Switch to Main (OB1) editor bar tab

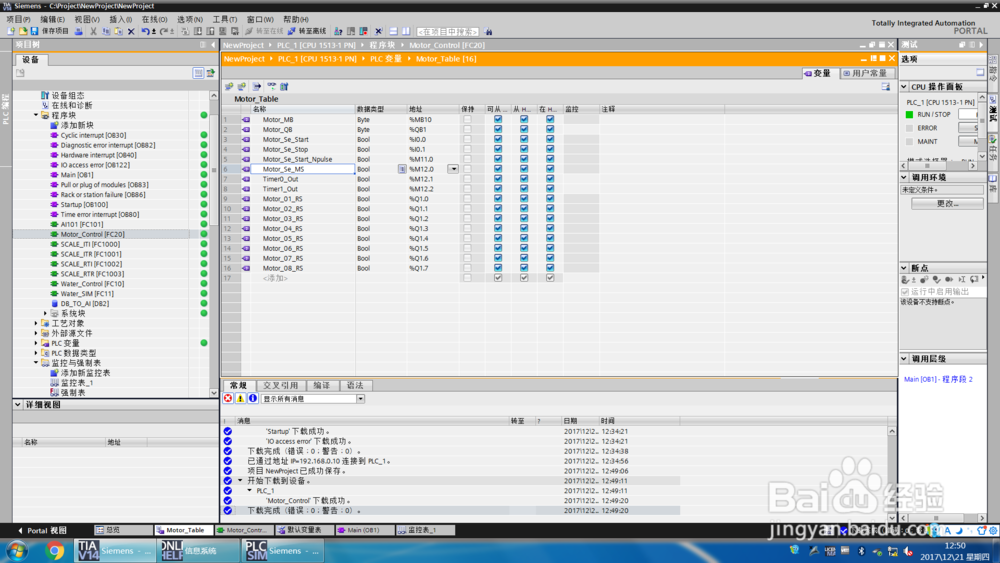point(363,530)
